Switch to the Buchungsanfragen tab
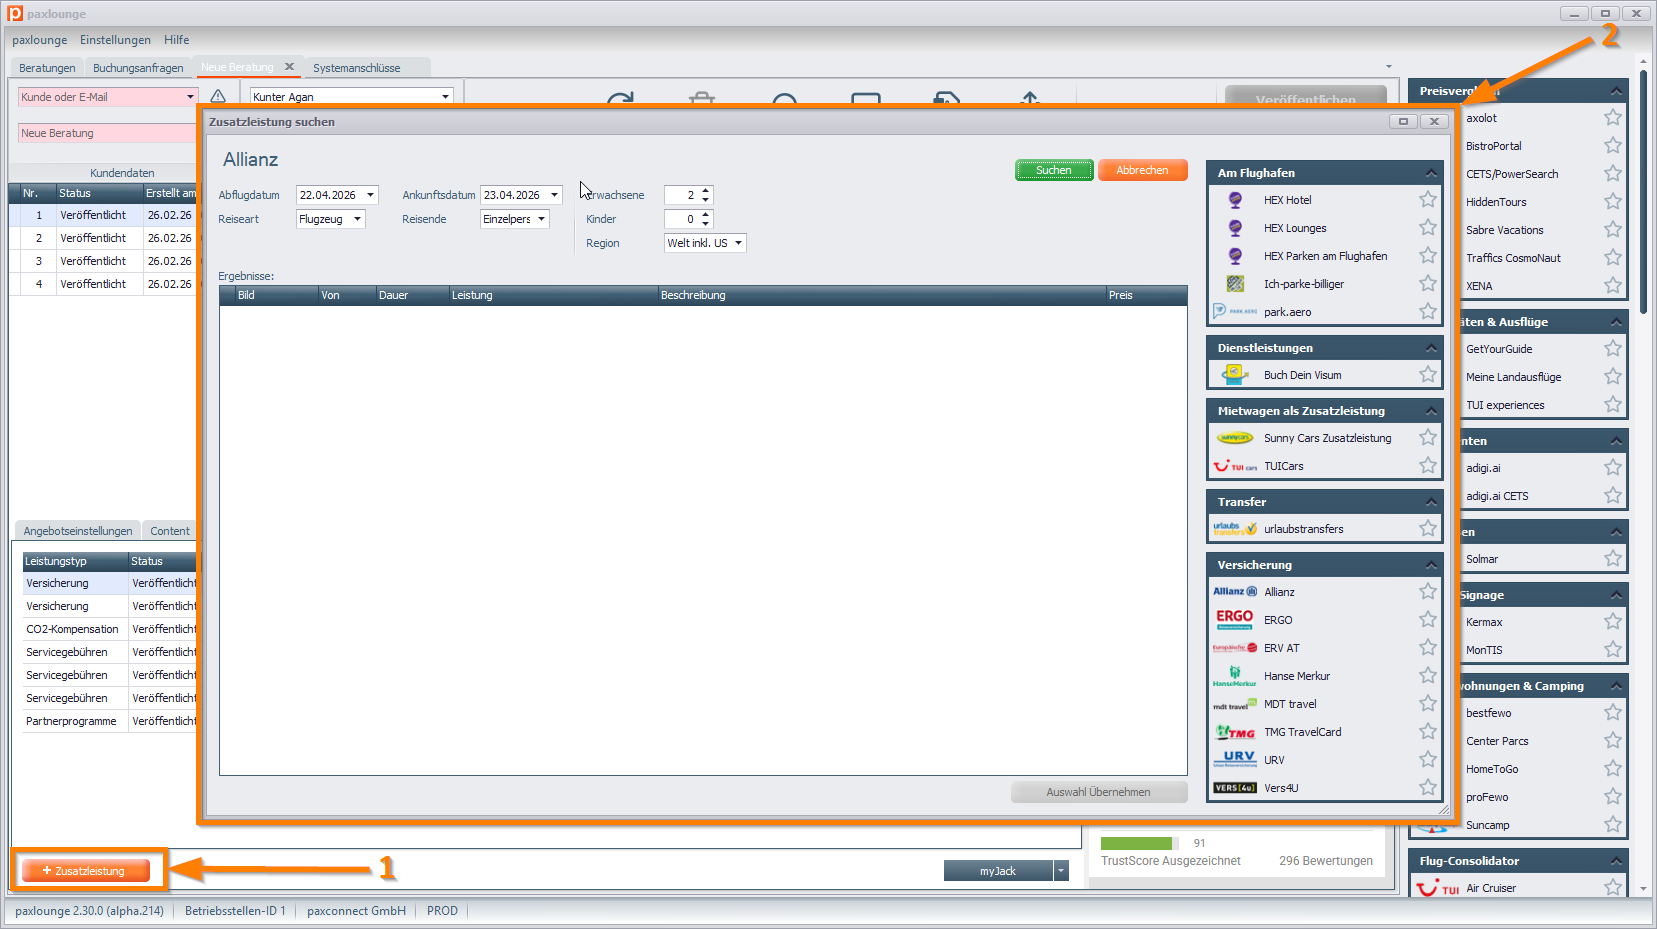 coord(138,68)
